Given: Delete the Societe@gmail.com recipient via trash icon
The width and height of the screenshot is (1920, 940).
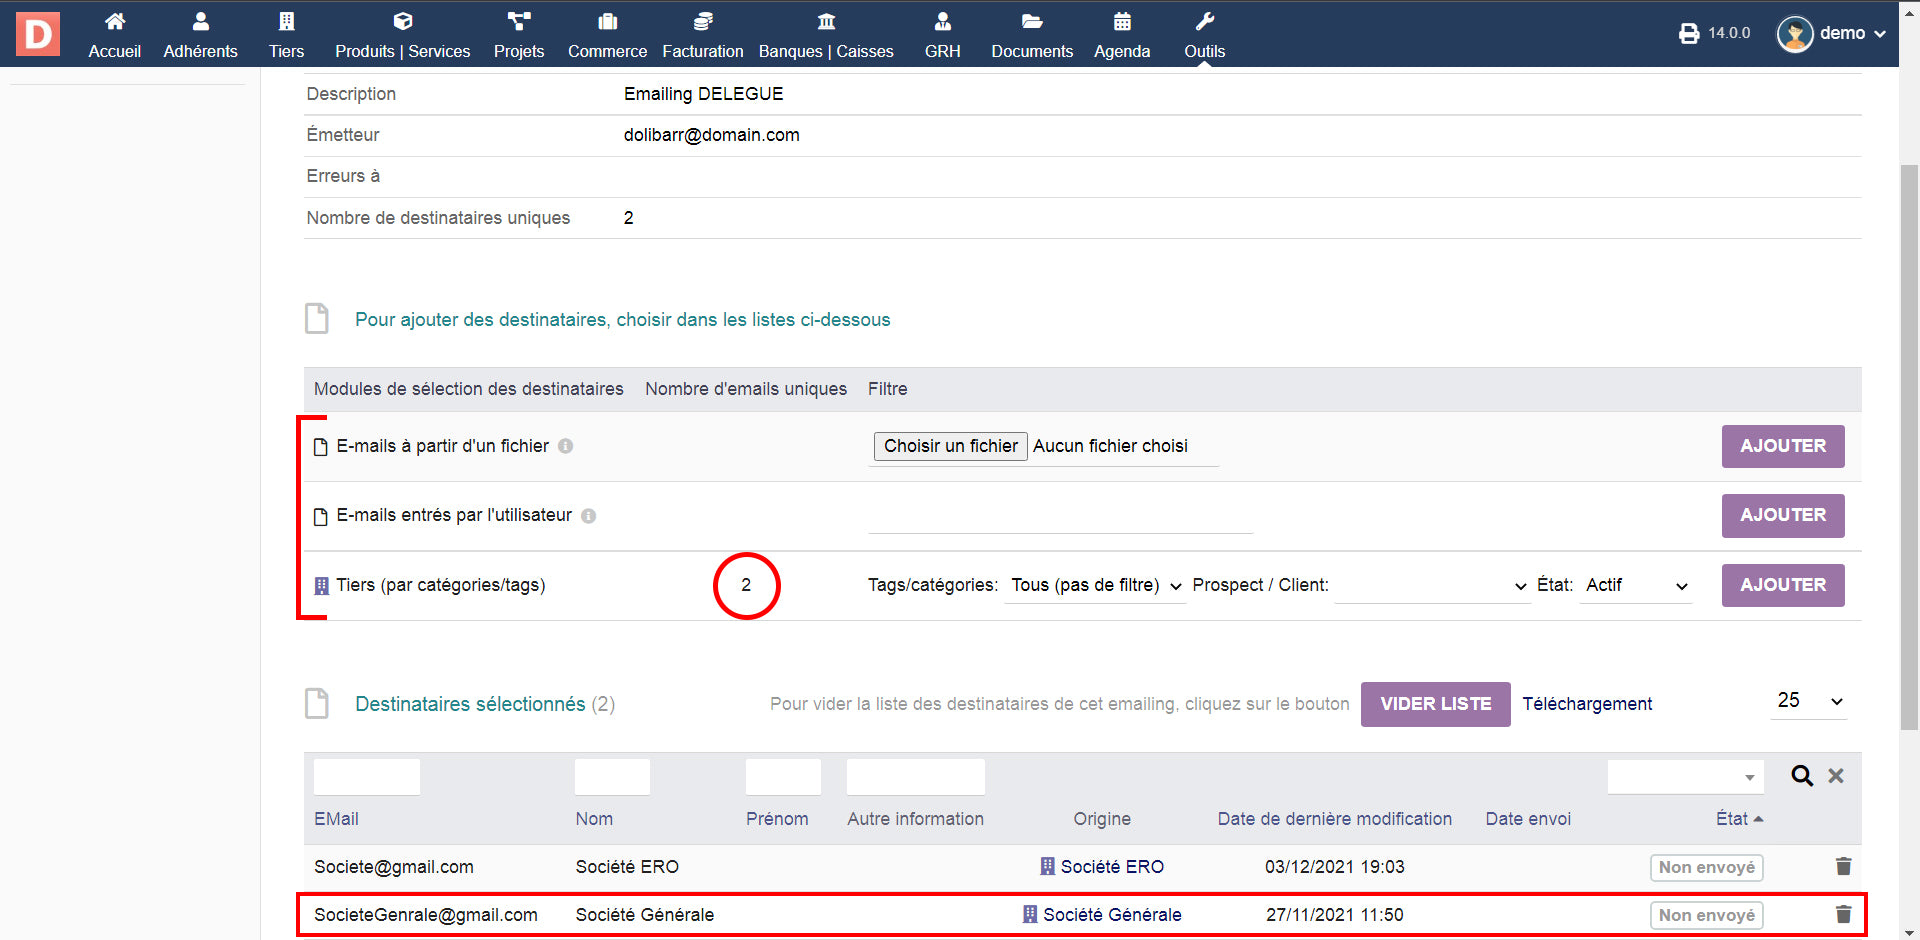Looking at the screenshot, I should [x=1843, y=867].
